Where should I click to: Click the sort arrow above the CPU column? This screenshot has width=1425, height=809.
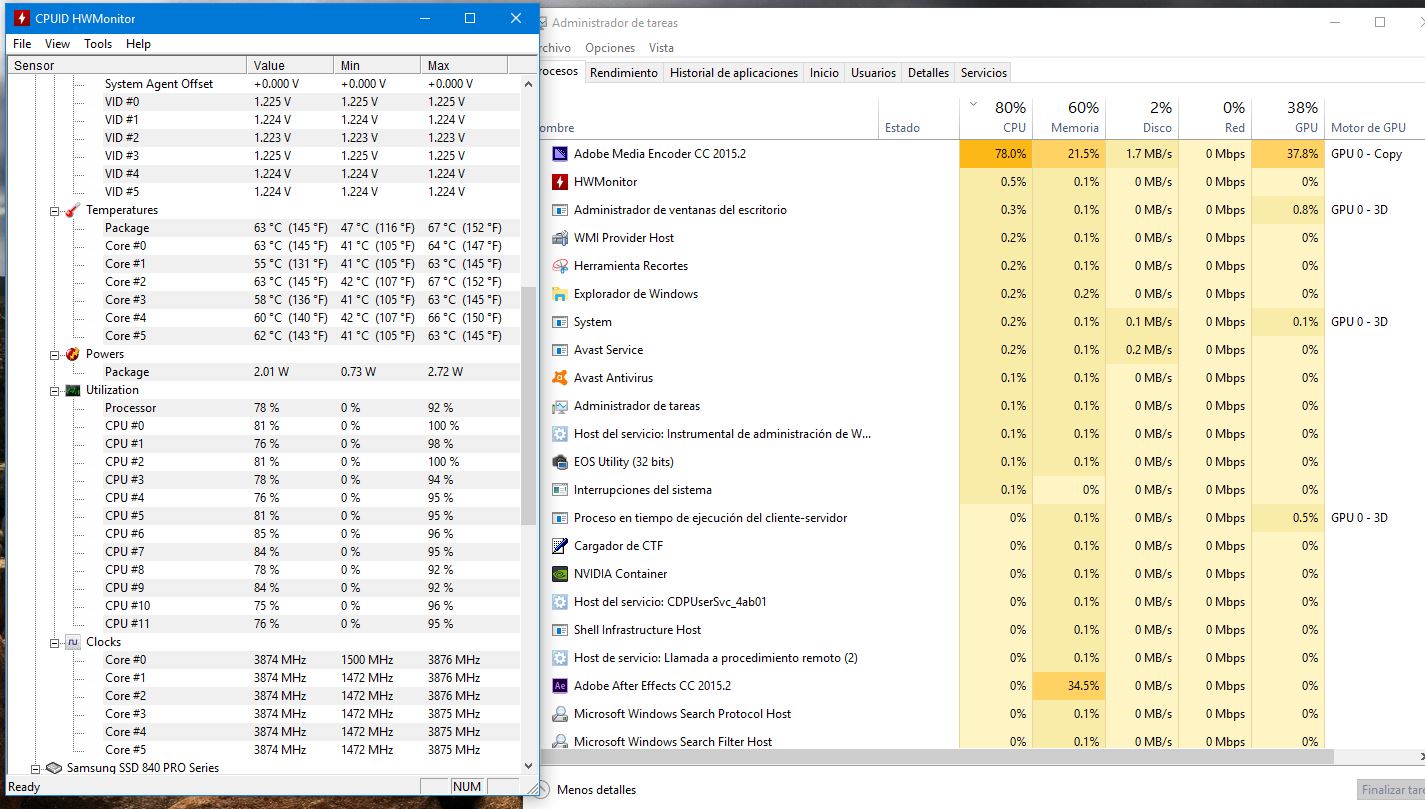[x=974, y=104]
